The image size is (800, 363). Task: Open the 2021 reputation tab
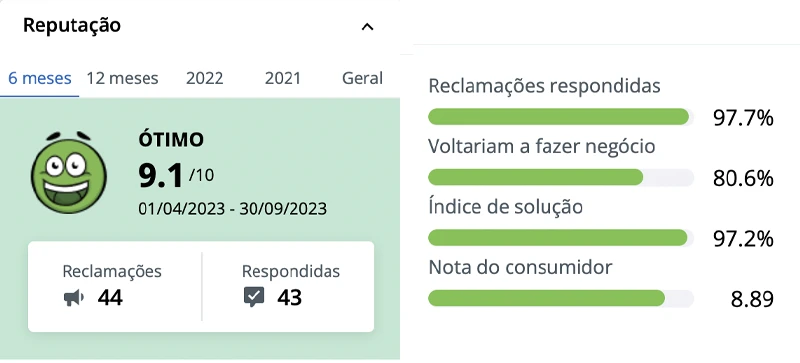coord(283,79)
